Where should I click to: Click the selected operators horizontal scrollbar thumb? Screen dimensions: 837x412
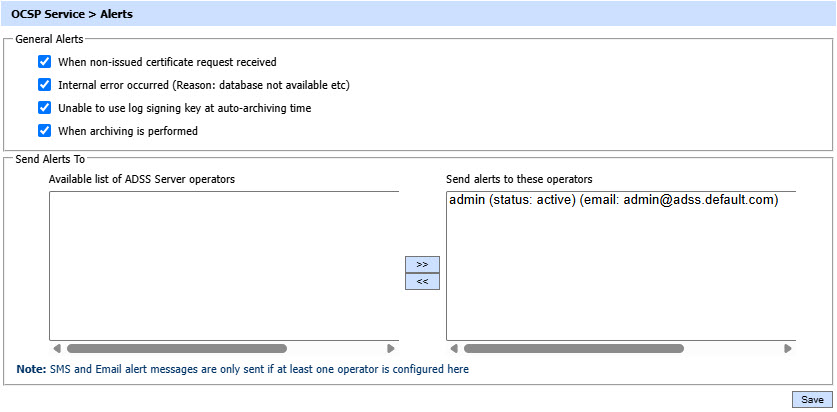point(573,349)
